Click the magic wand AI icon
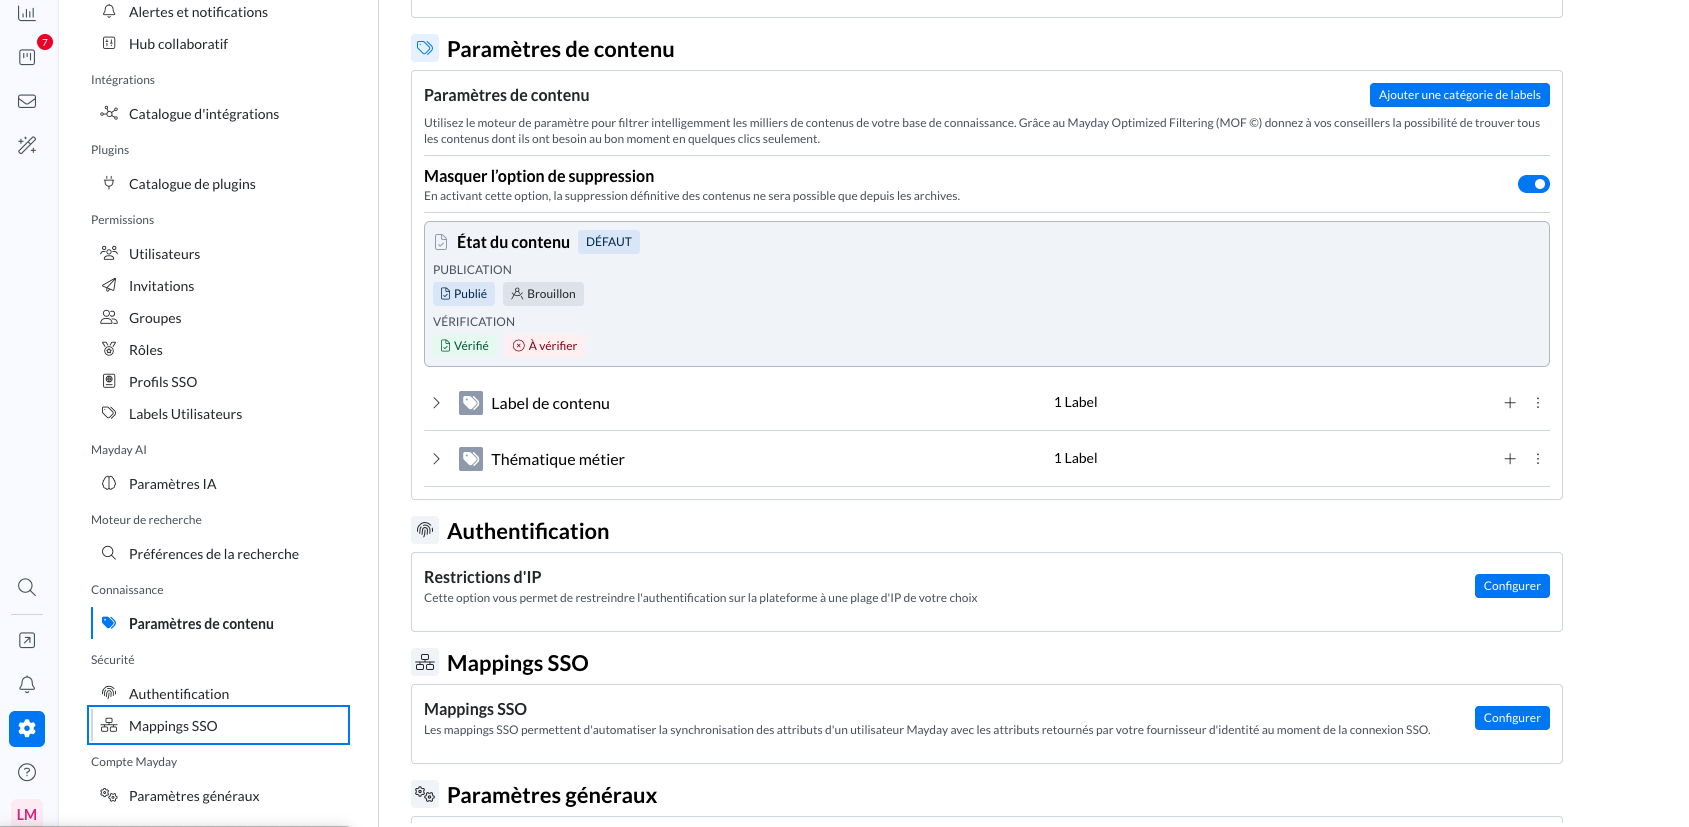 [27, 145]
